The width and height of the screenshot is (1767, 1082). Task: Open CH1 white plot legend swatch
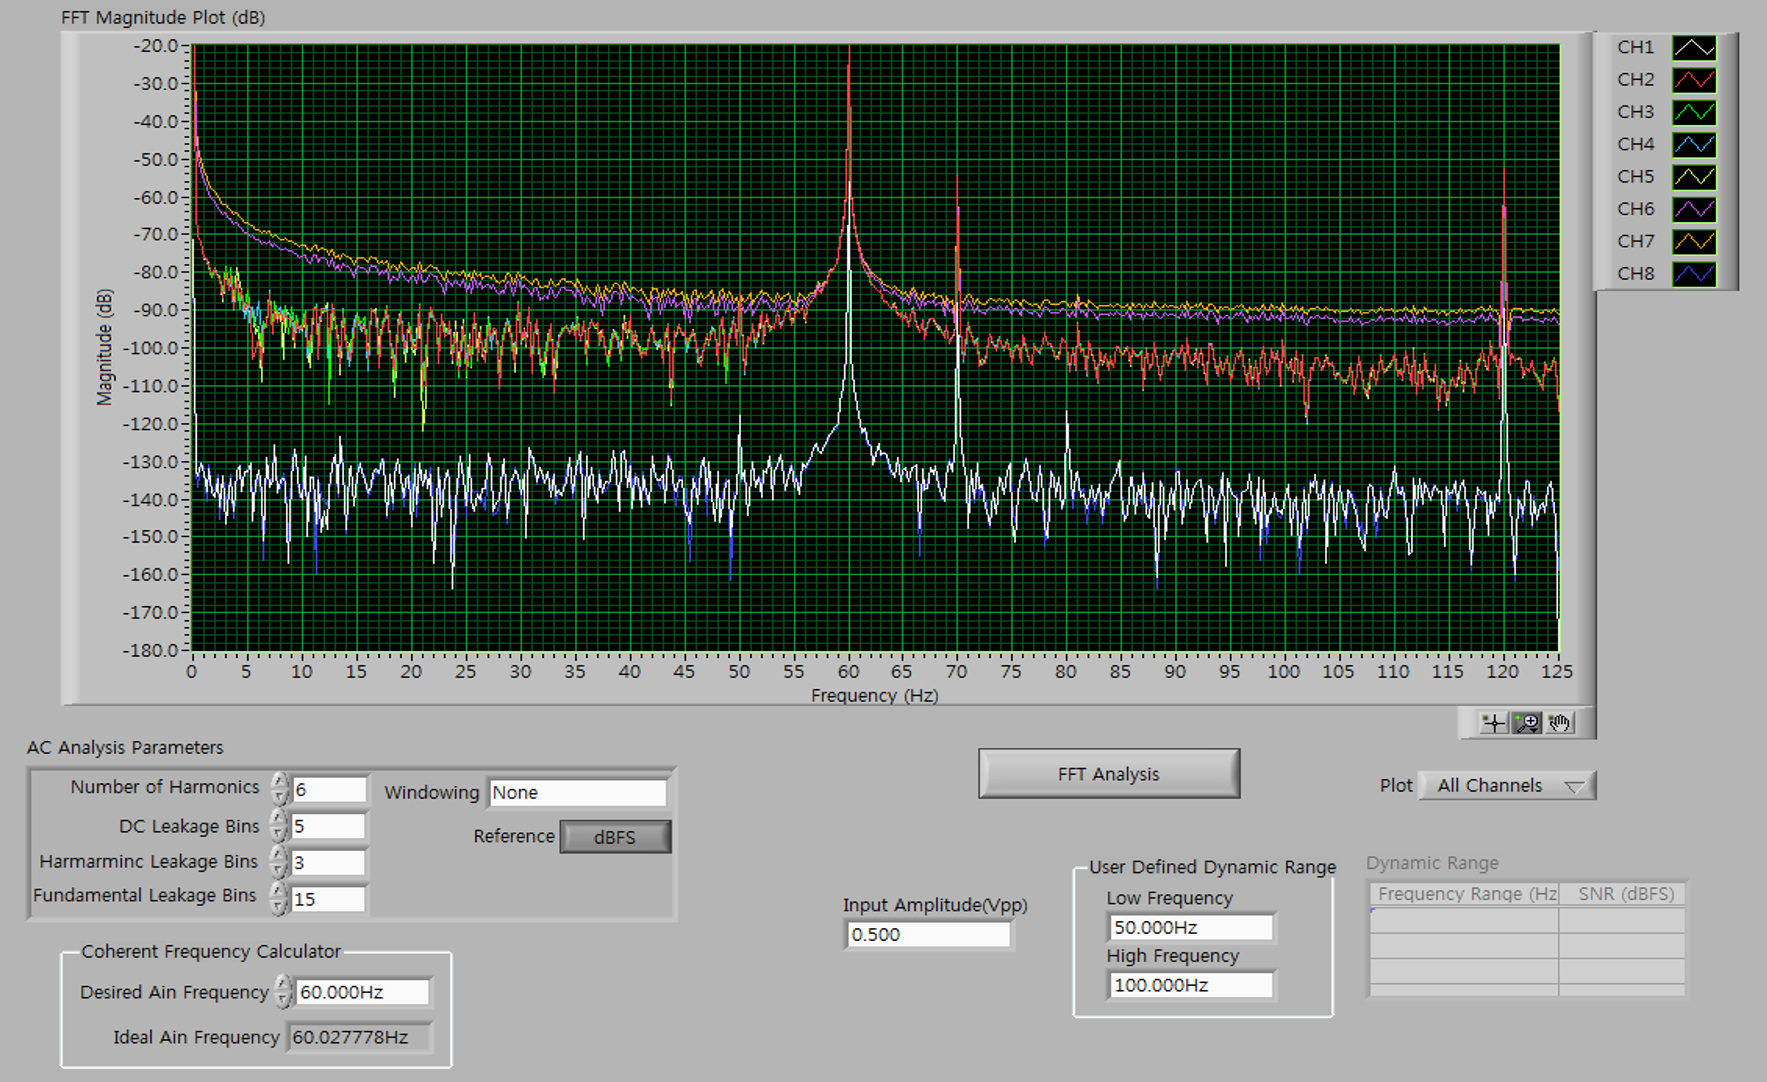[1694, 47]
